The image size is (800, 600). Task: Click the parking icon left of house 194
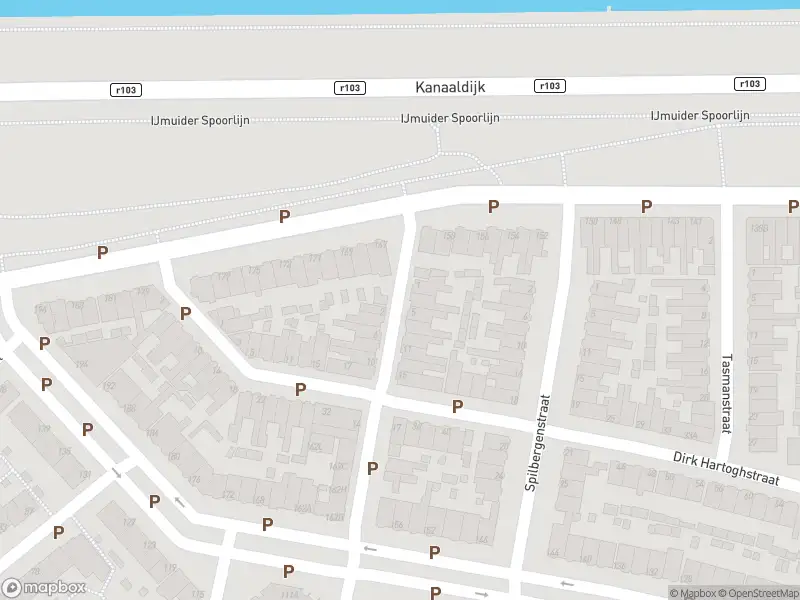tap(44, 343)
